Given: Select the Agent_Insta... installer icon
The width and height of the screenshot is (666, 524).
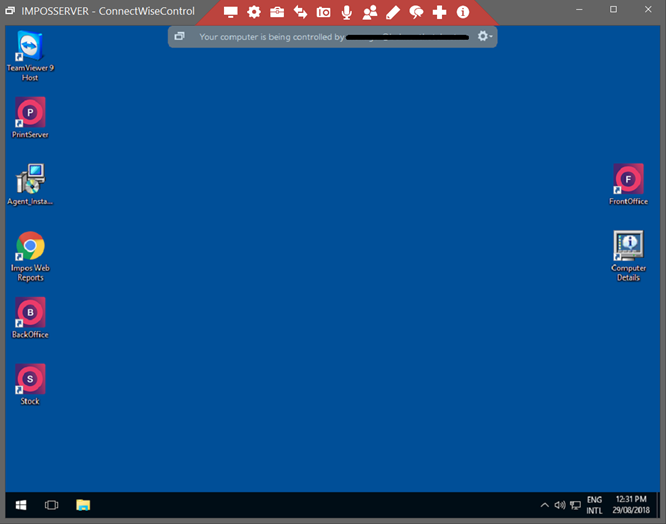Looking at the screenshot, I should click(x=30, y=184).
